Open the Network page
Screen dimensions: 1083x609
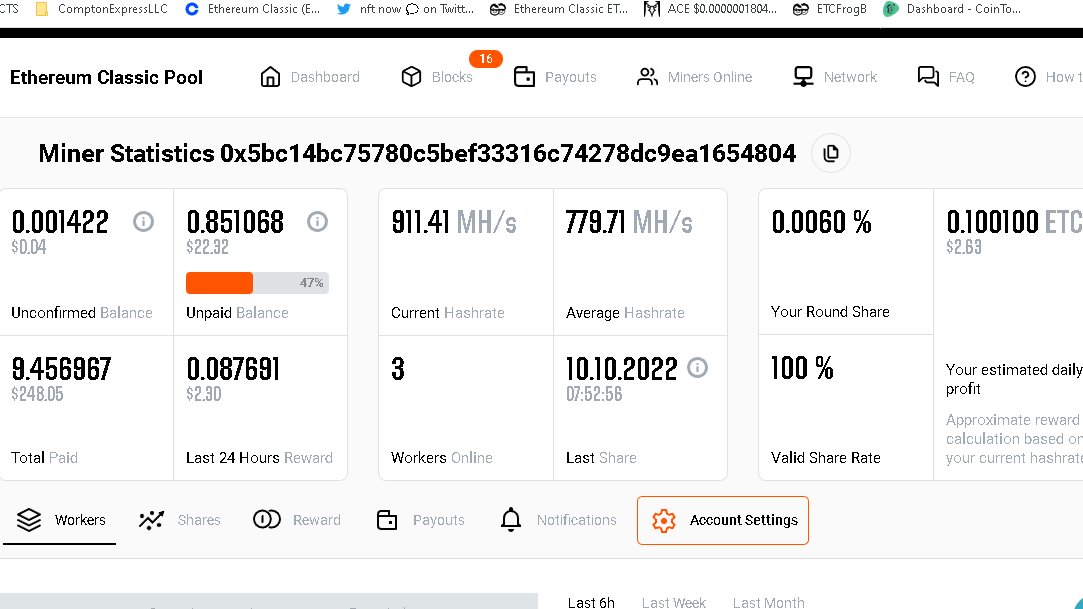point(850,77)
